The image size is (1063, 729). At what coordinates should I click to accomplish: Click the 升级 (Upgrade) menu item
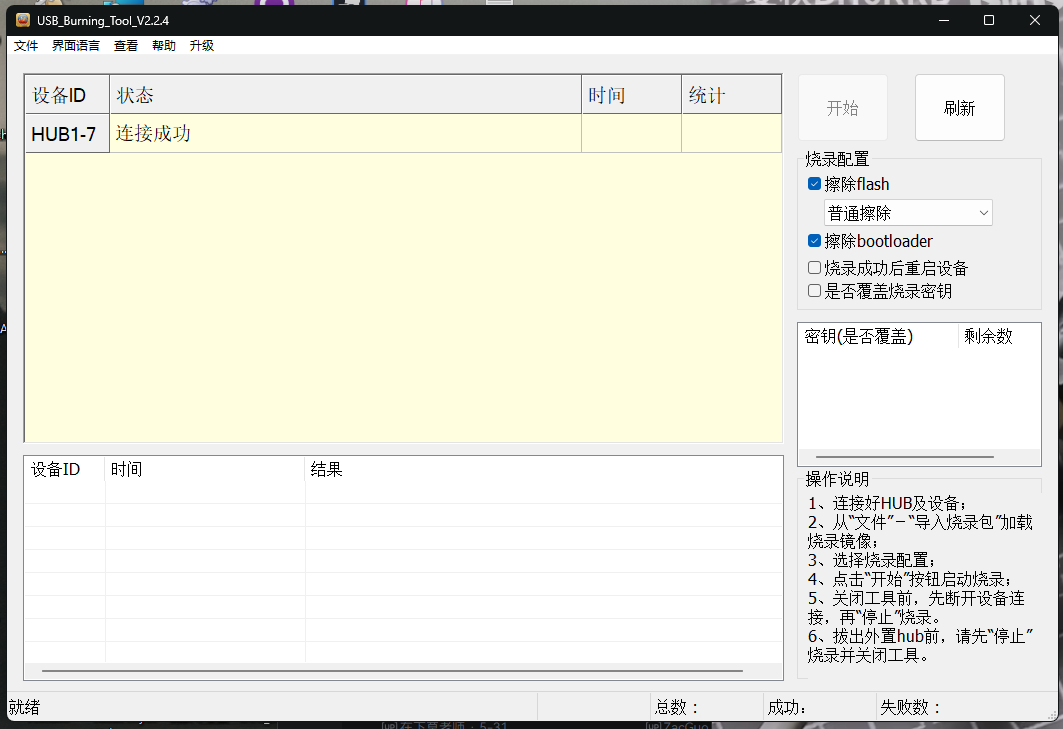201,45
